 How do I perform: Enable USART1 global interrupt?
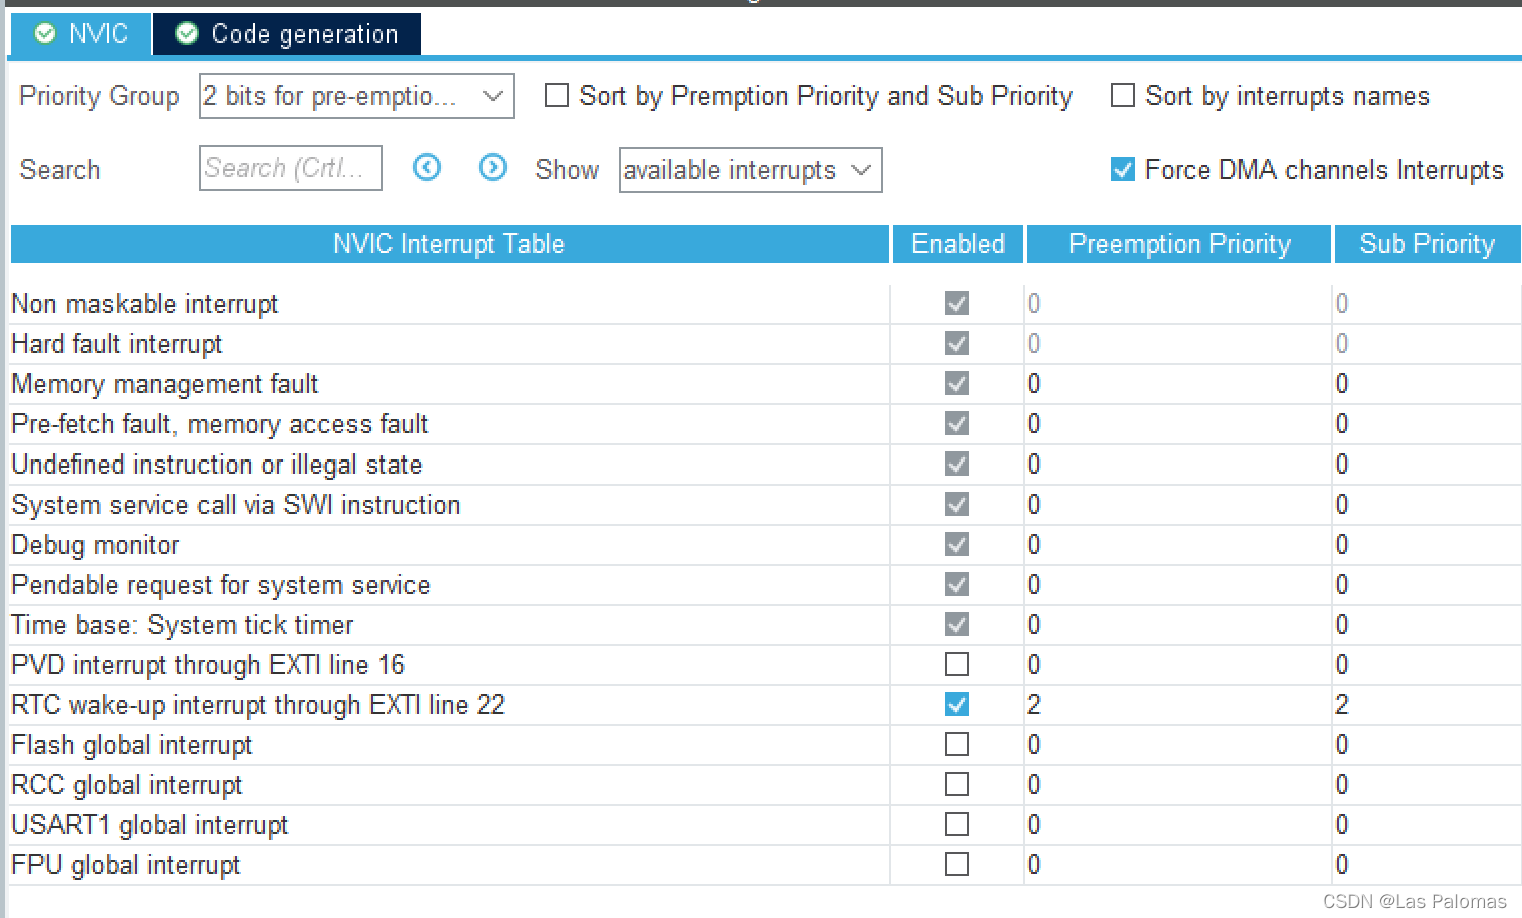[x=957, y=824]
